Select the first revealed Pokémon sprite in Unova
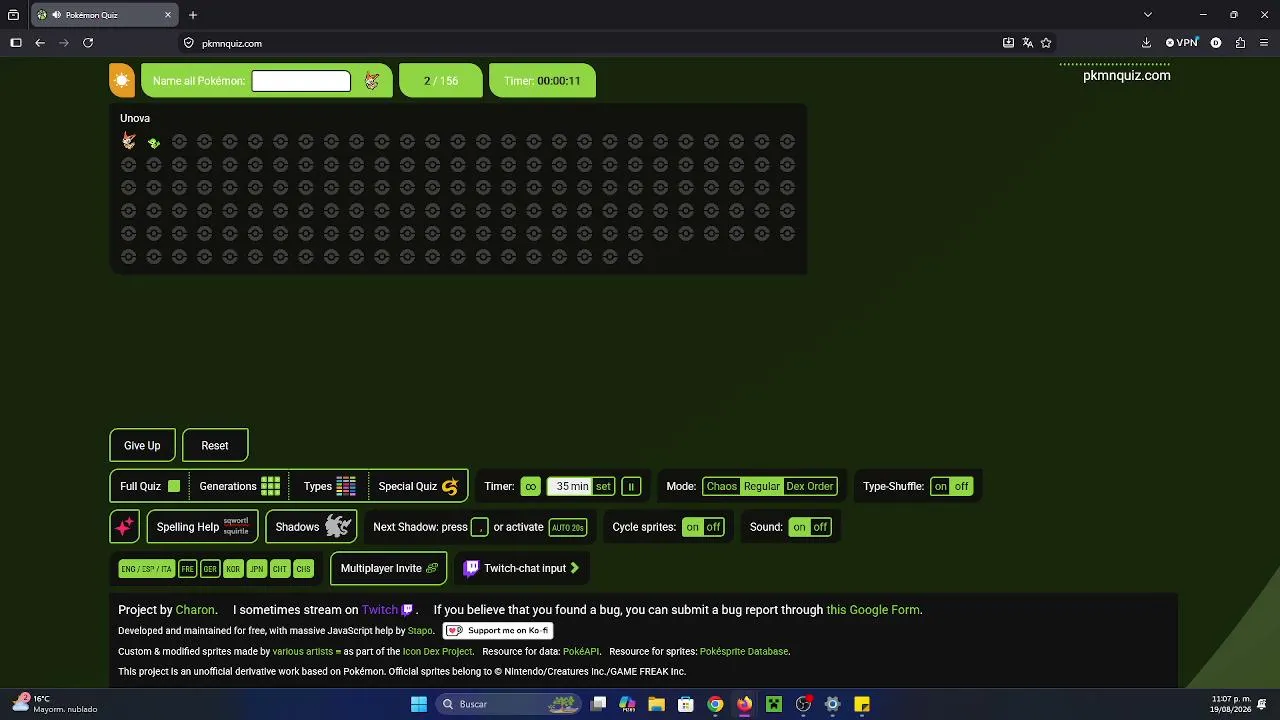Viewport: 1280px width, 720px height. point(128,142)
